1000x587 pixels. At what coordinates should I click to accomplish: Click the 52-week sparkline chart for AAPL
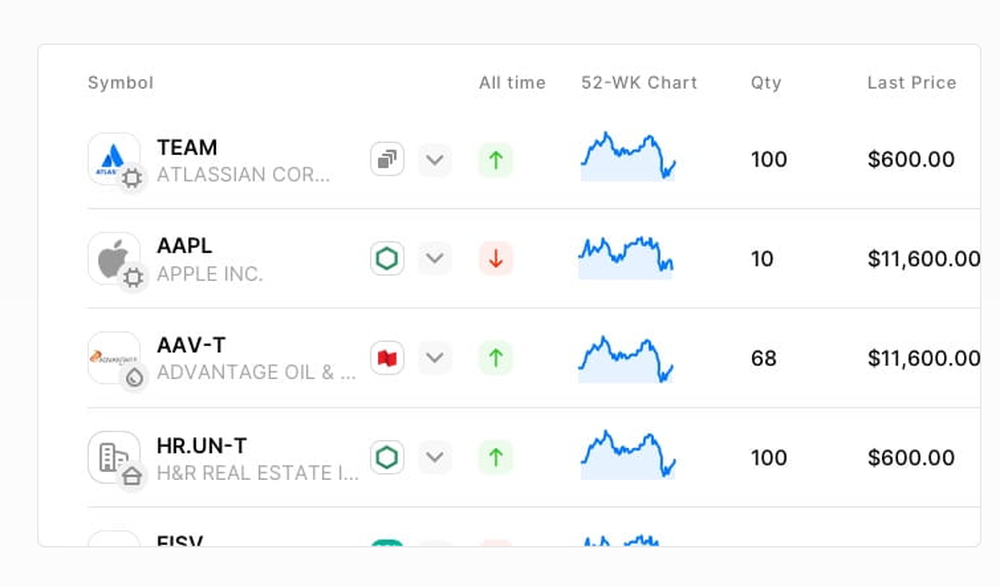pos(625,255)
